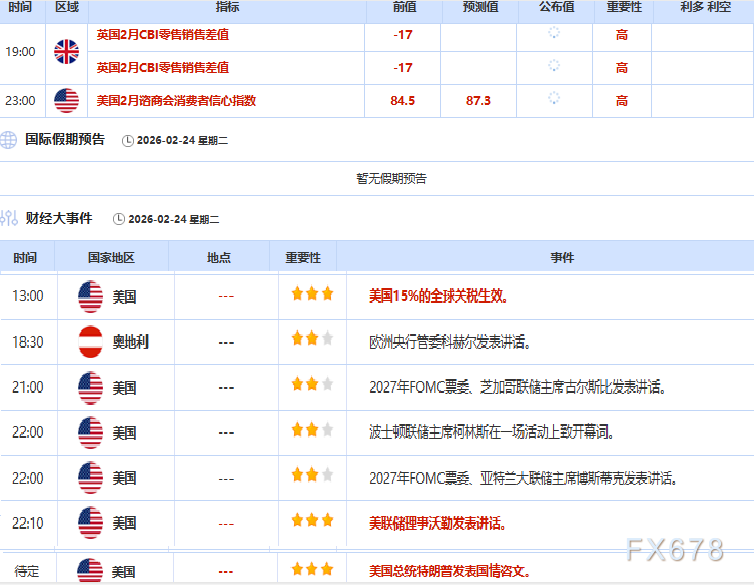The width and height of the screenshot is (754, 585).
Task: Click the star rating in the 18:30 row
Action: (x=312, y=339)
